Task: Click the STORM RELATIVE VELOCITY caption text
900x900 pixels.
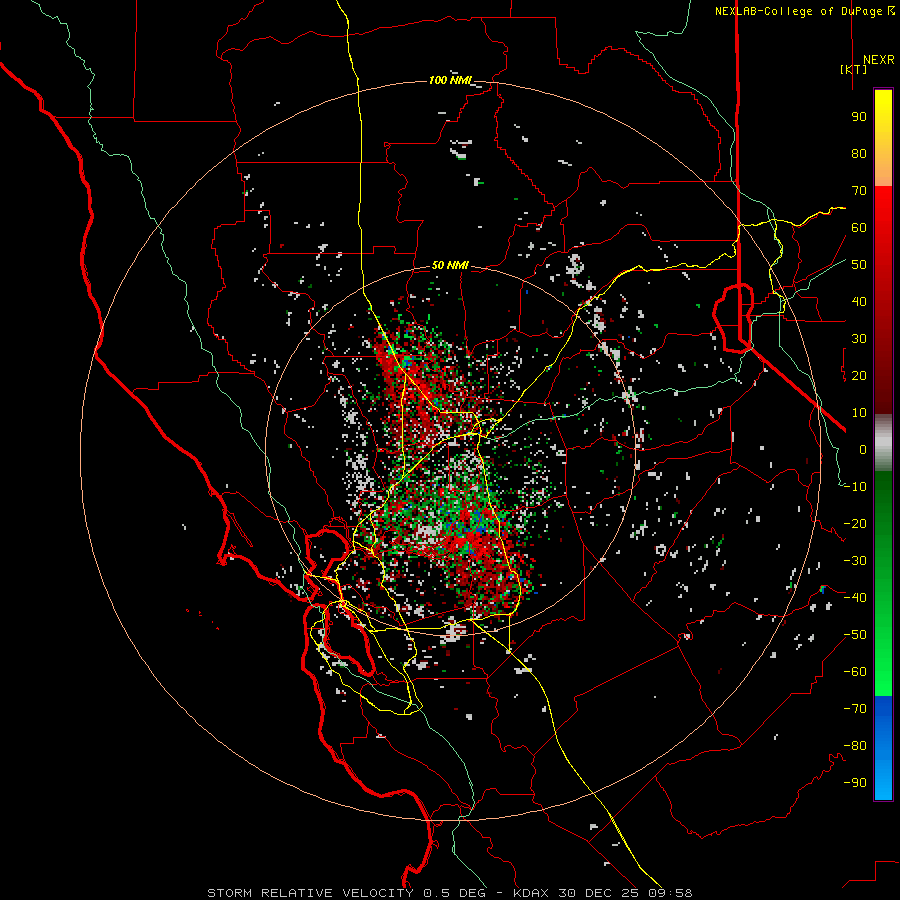Action: (310, 893)
